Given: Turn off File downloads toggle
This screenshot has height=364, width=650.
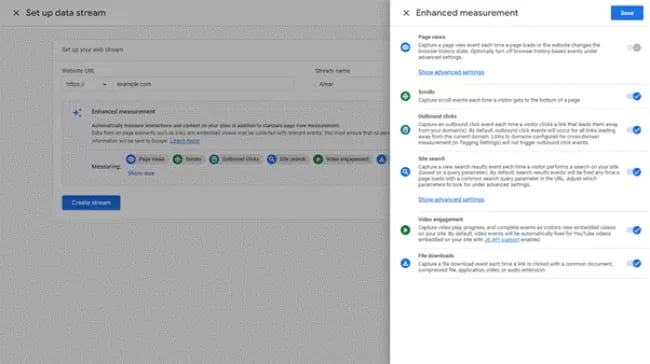Looking at the screenshot, I should click(x=634, y=263).
